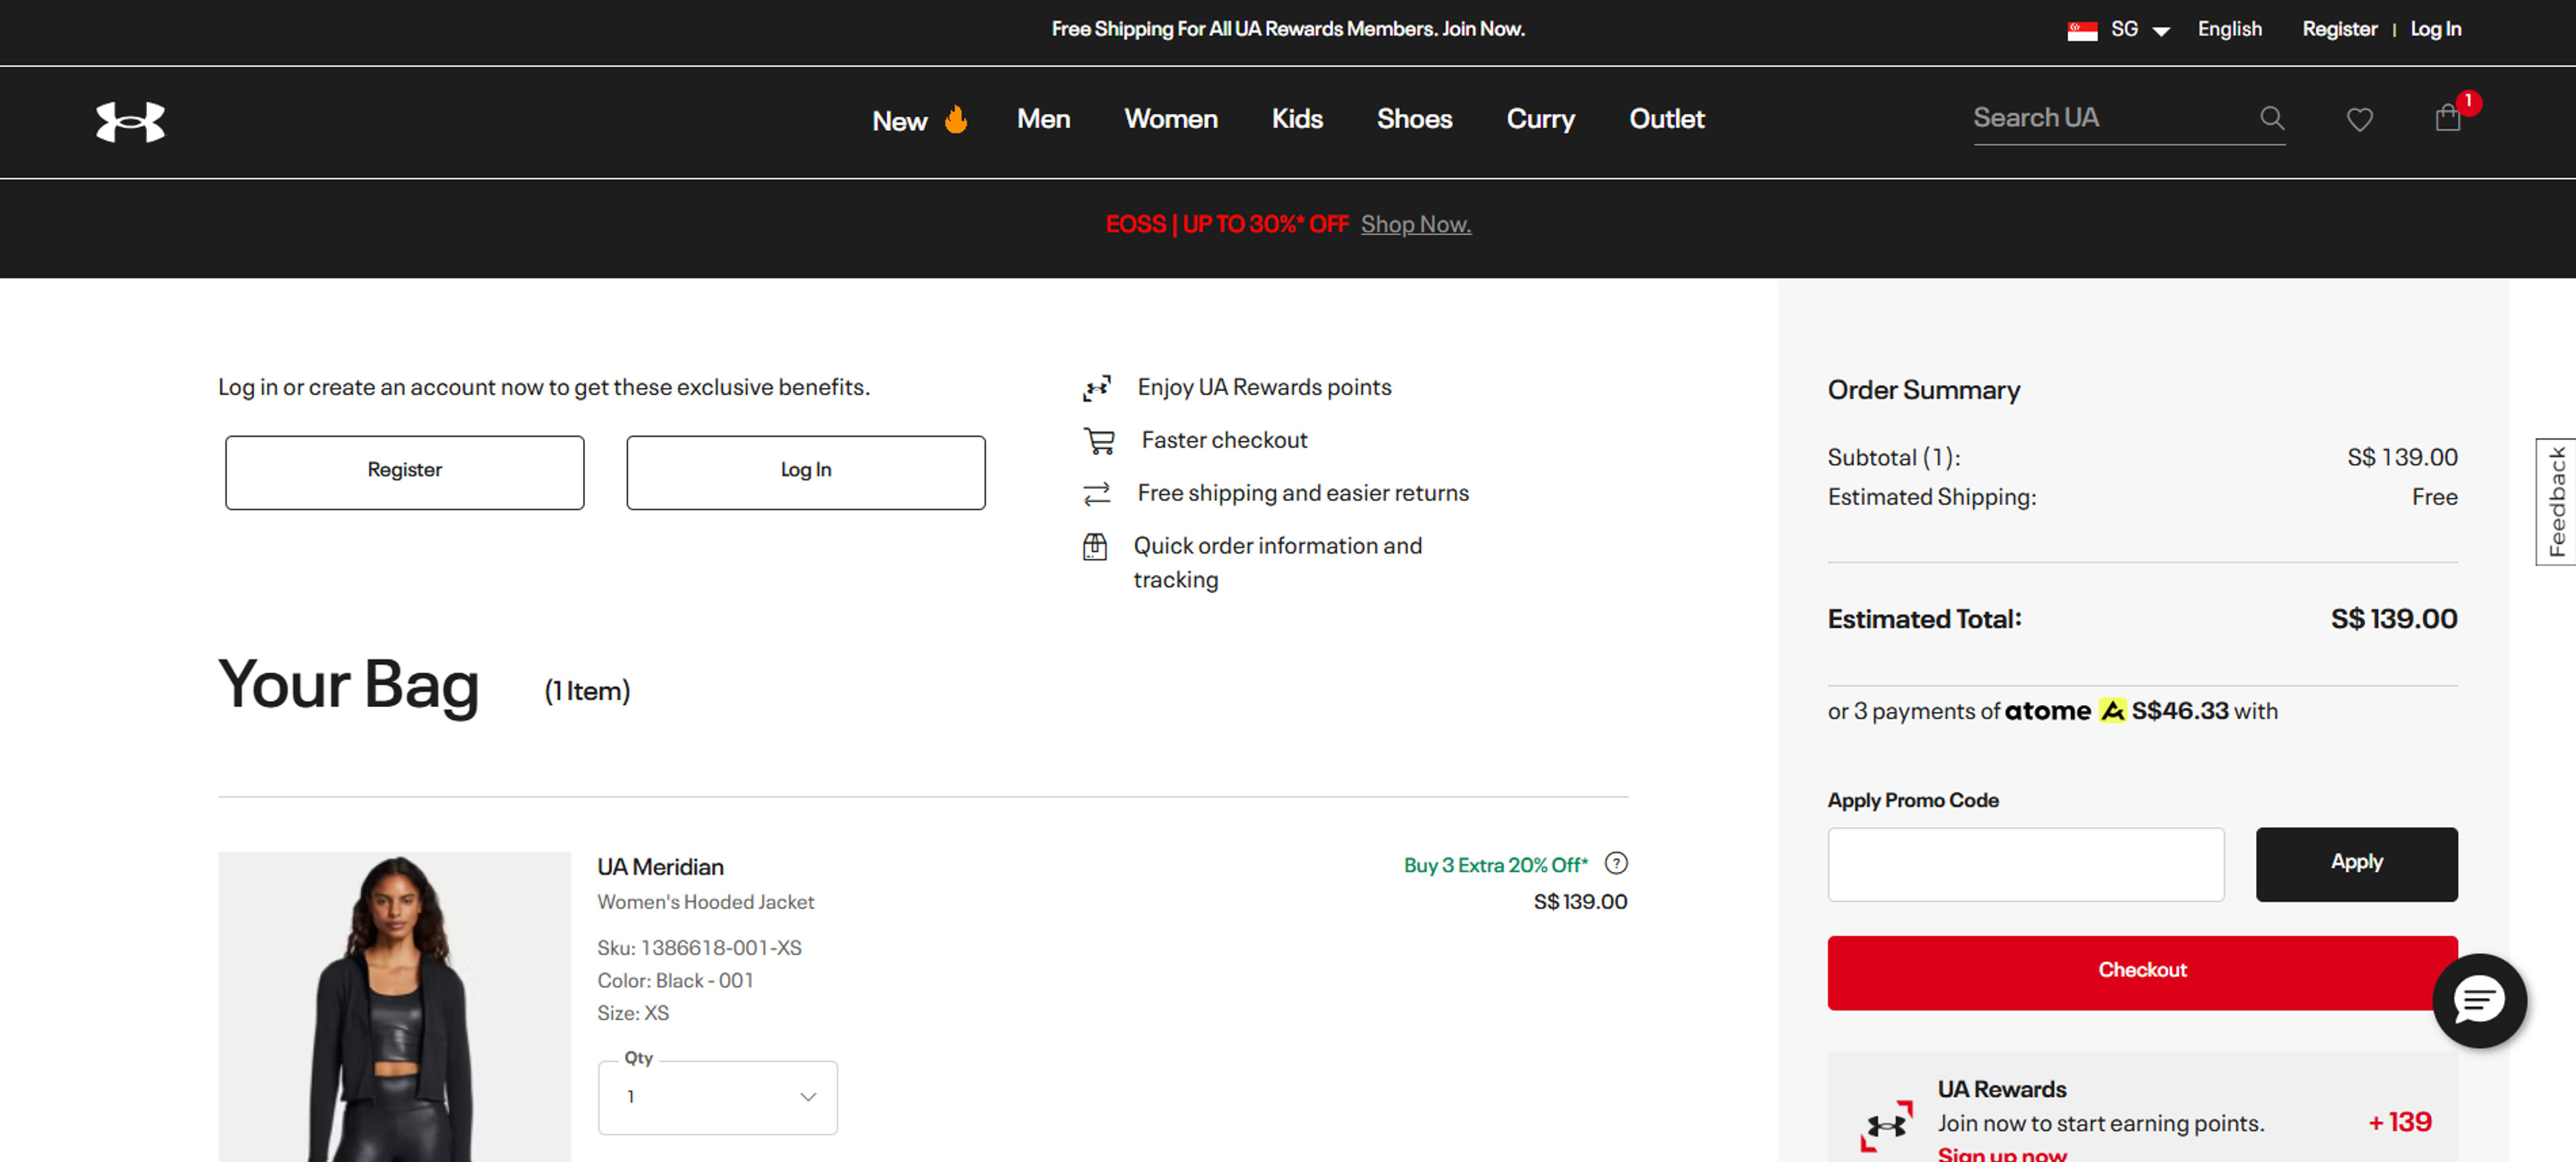Focus the promo code input field

[x=2025, y=864]
